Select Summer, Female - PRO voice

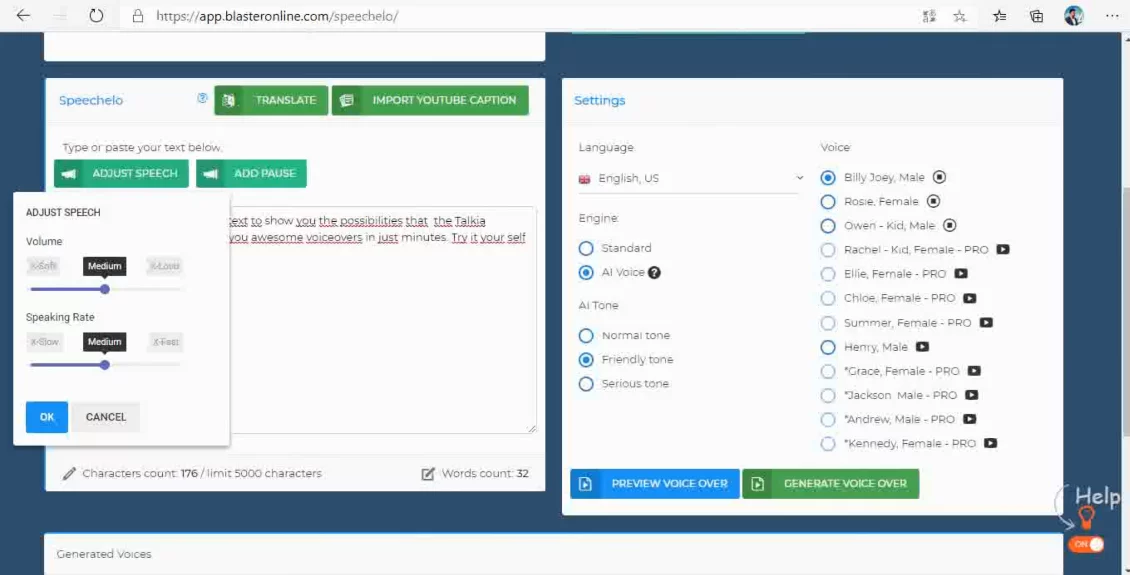point(828,323)
